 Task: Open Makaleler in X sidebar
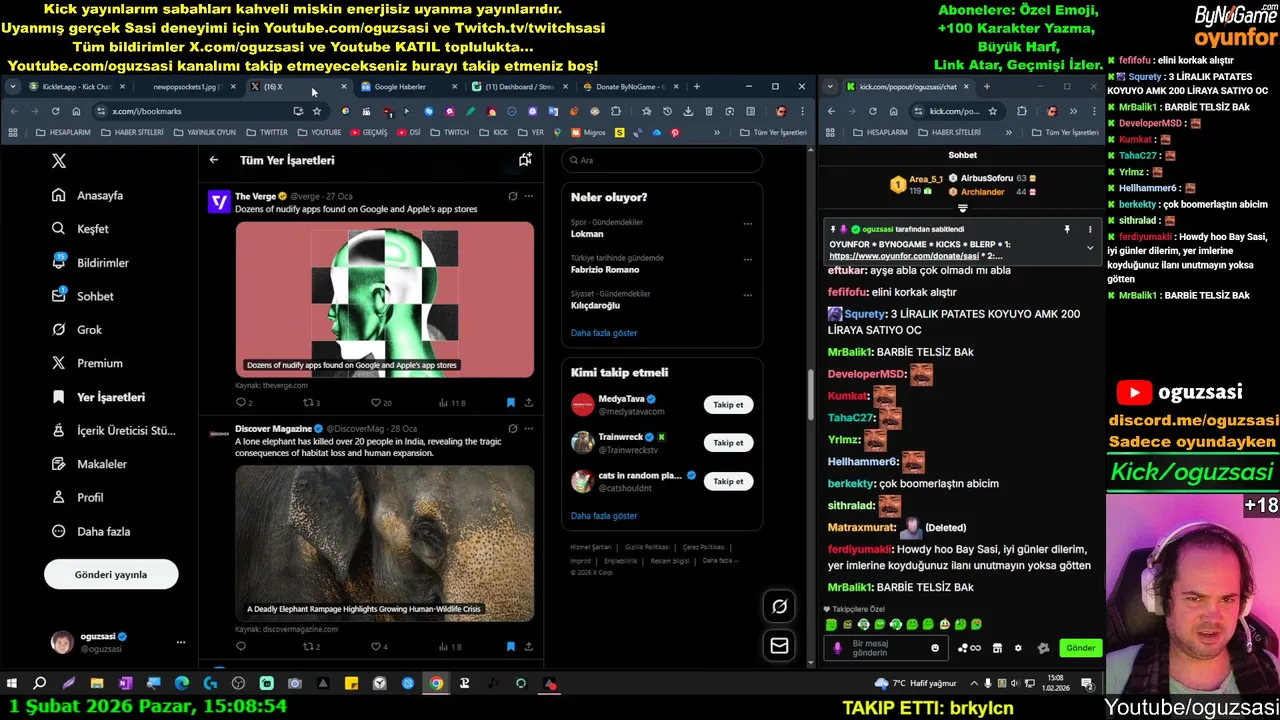click(x=89, y=464)
